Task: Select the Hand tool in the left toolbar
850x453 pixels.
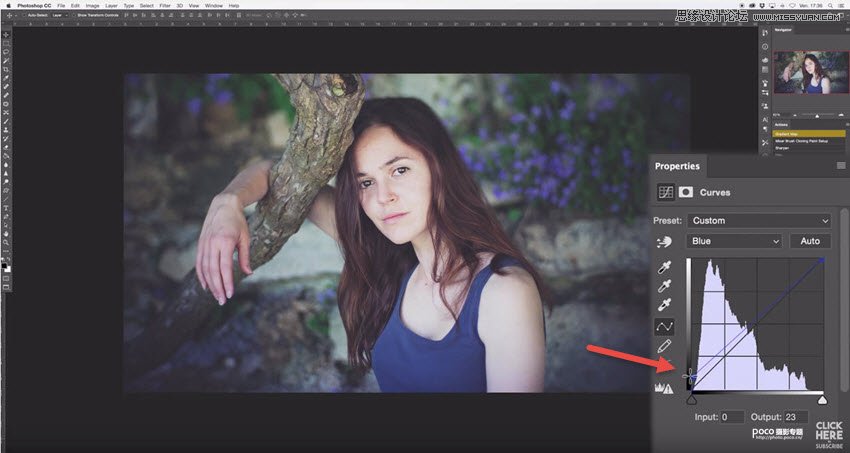Action: click(x=6, y=234)
